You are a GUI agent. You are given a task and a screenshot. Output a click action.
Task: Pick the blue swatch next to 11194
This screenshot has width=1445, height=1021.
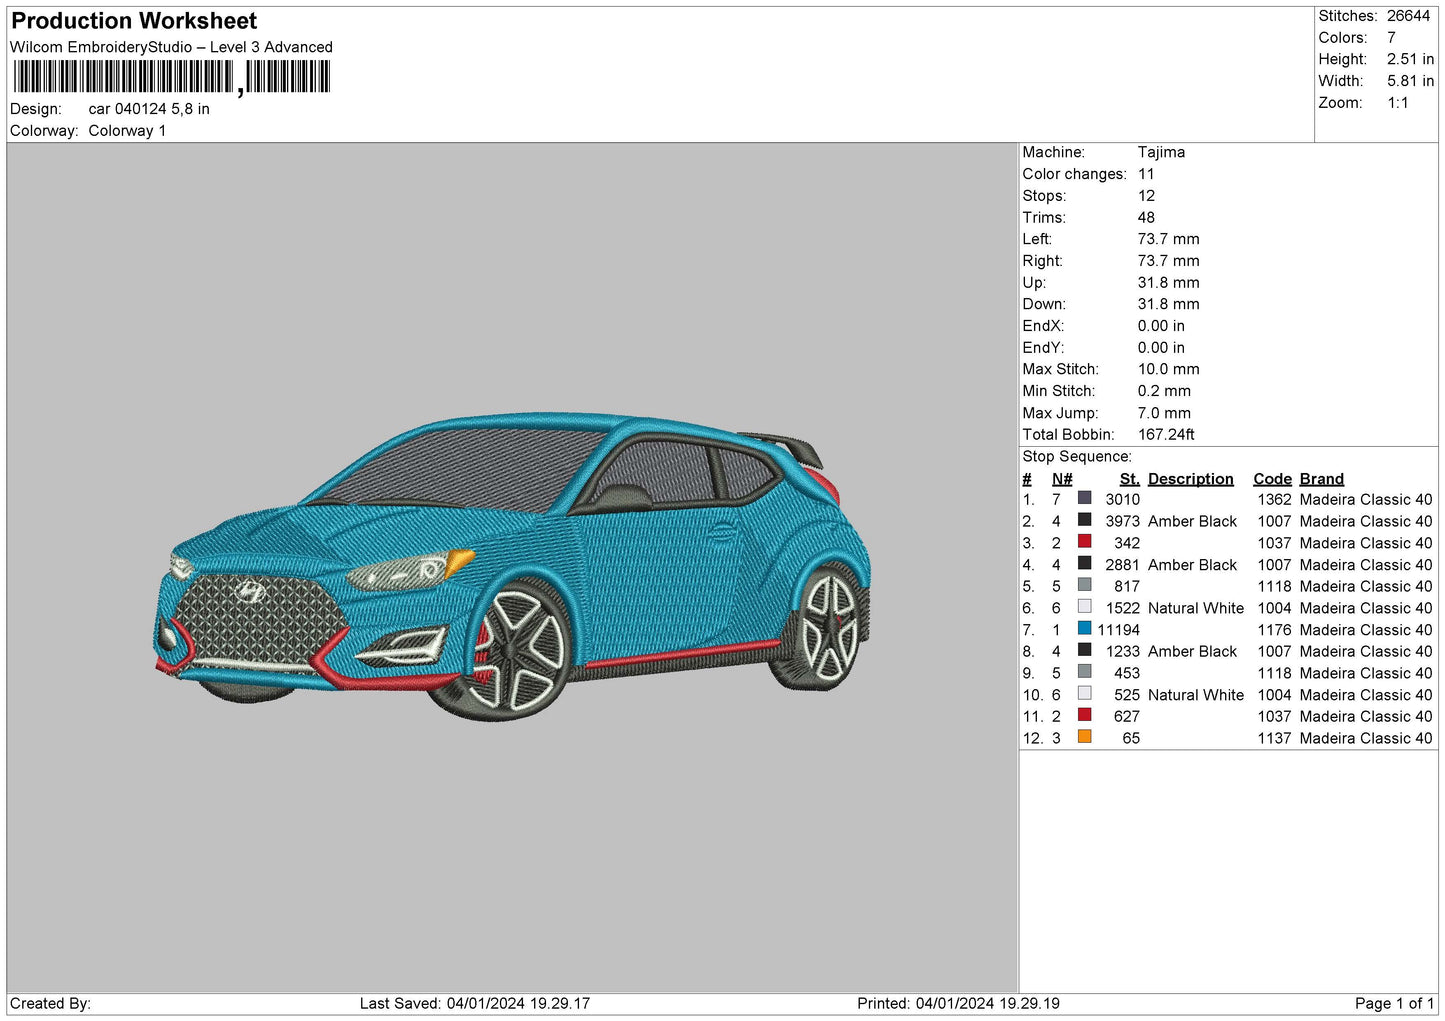point(1084,629)
